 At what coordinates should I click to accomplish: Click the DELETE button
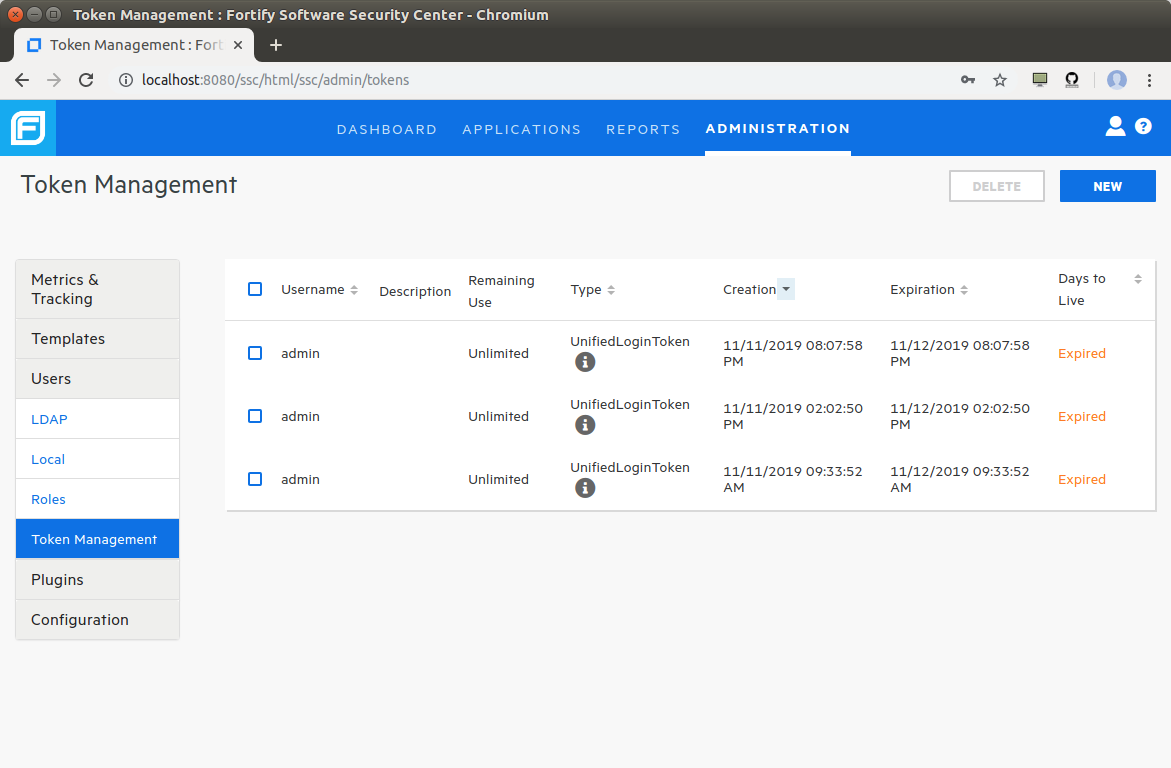996,186
